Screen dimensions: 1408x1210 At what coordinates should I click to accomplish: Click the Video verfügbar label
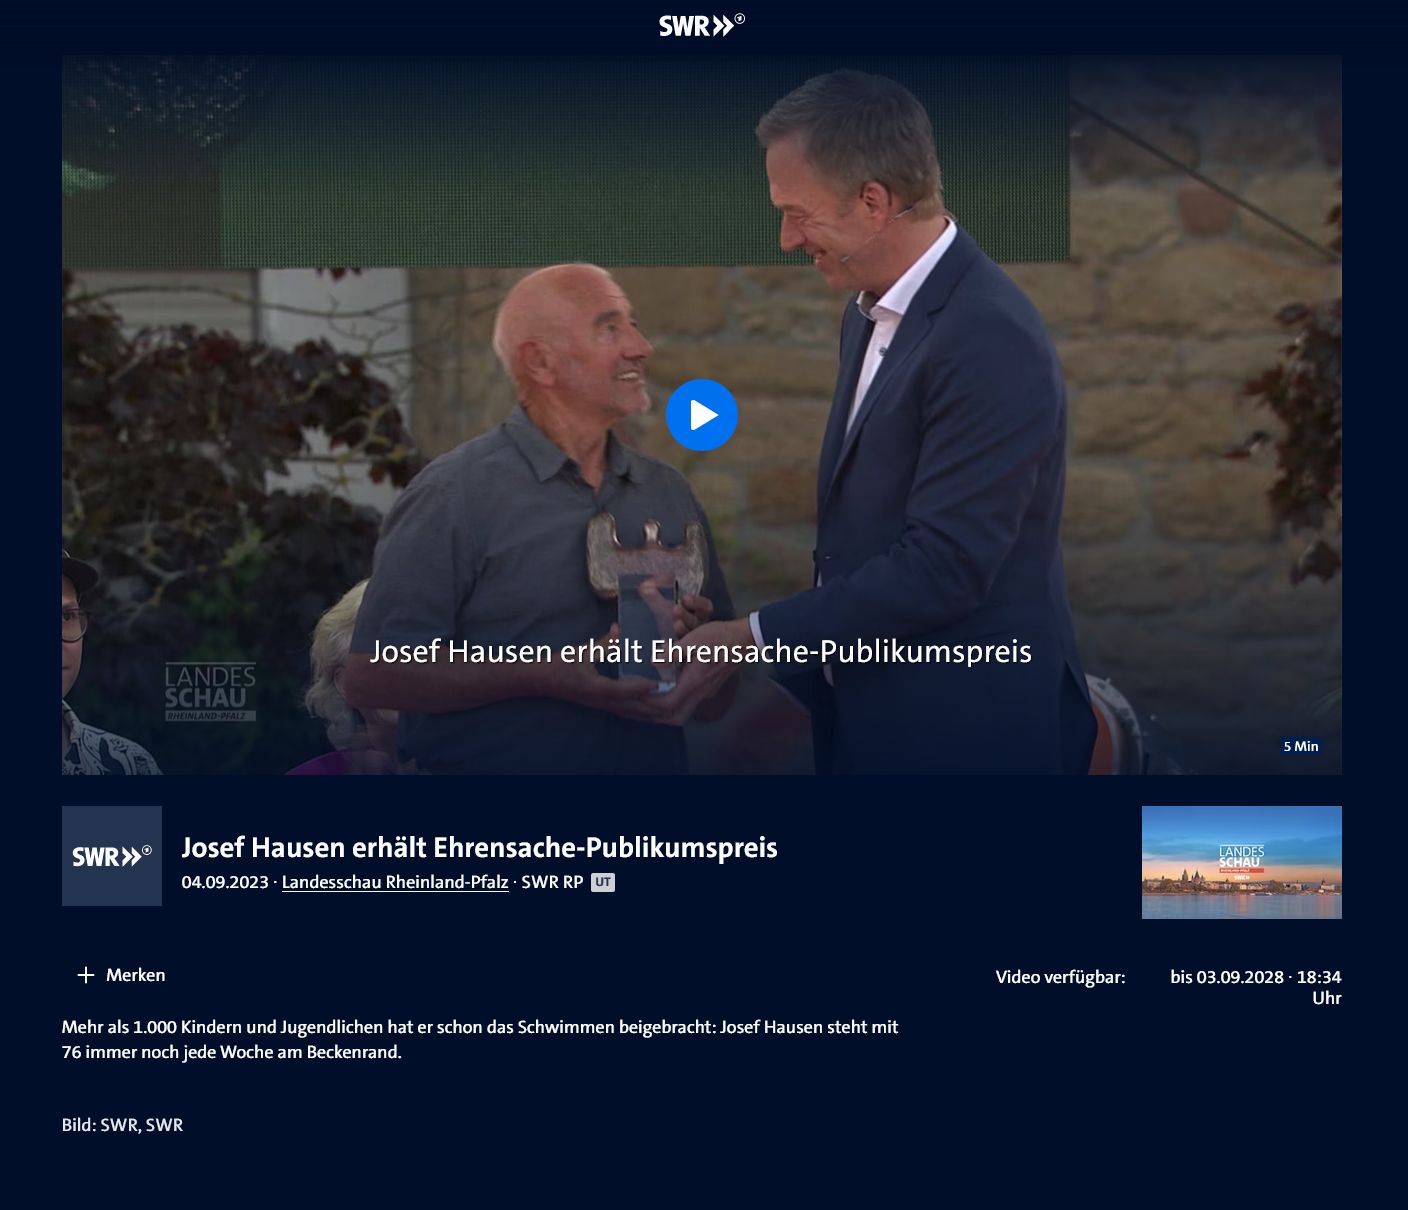1060,977
